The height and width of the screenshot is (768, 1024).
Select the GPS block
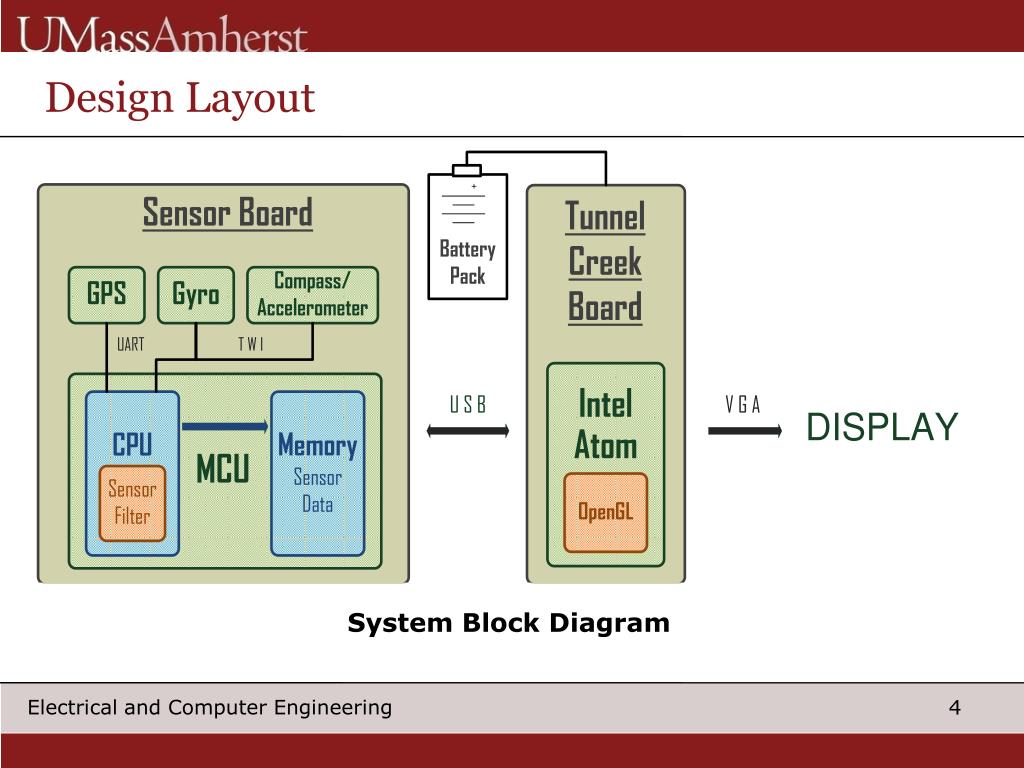click(x=106, y=295)
